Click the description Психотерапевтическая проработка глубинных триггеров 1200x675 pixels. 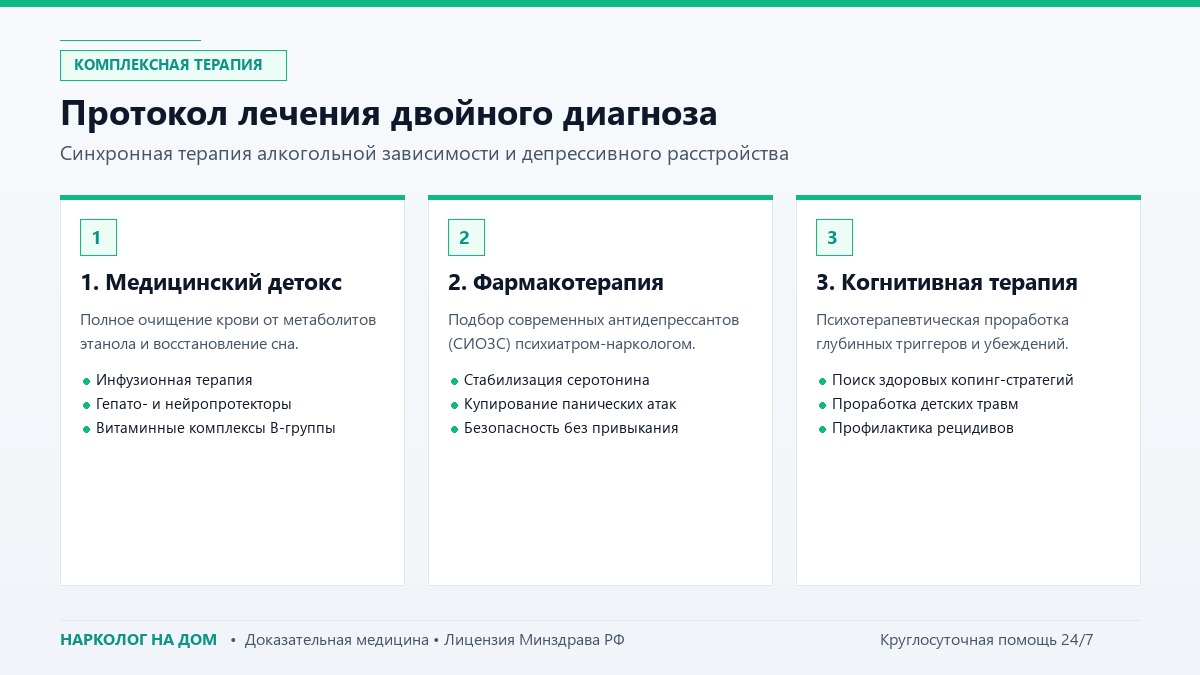click(943, 332)
